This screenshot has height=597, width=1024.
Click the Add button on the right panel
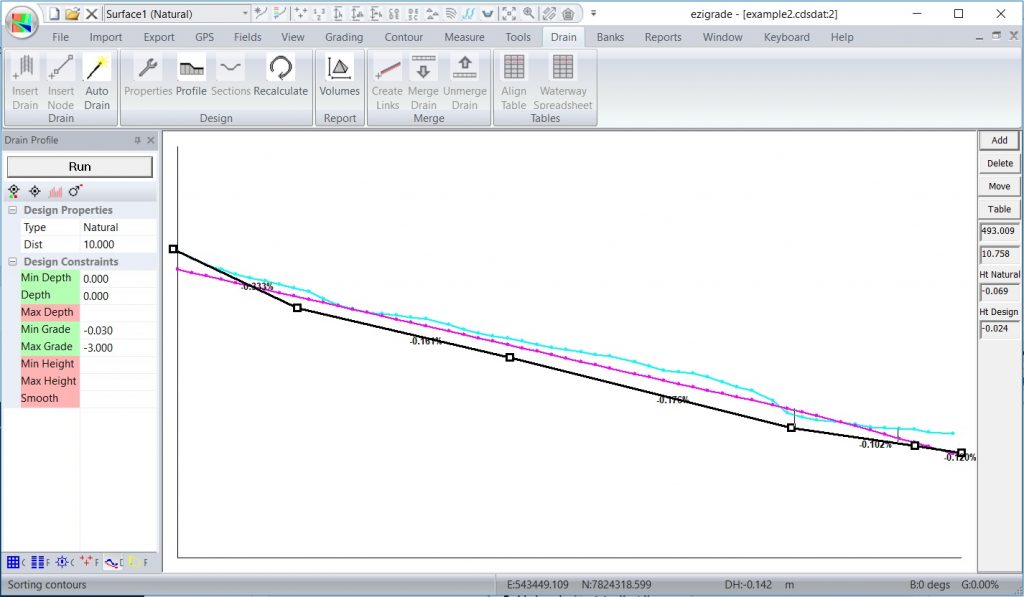tap(998, 140)
